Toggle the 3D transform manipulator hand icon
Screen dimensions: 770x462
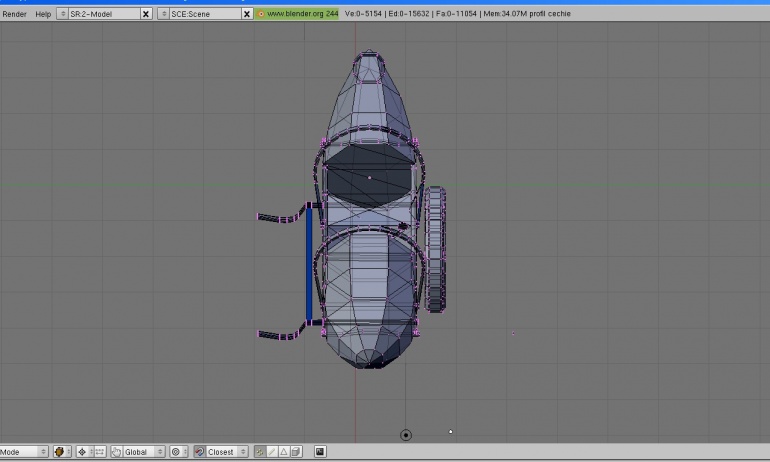[116, 452]
